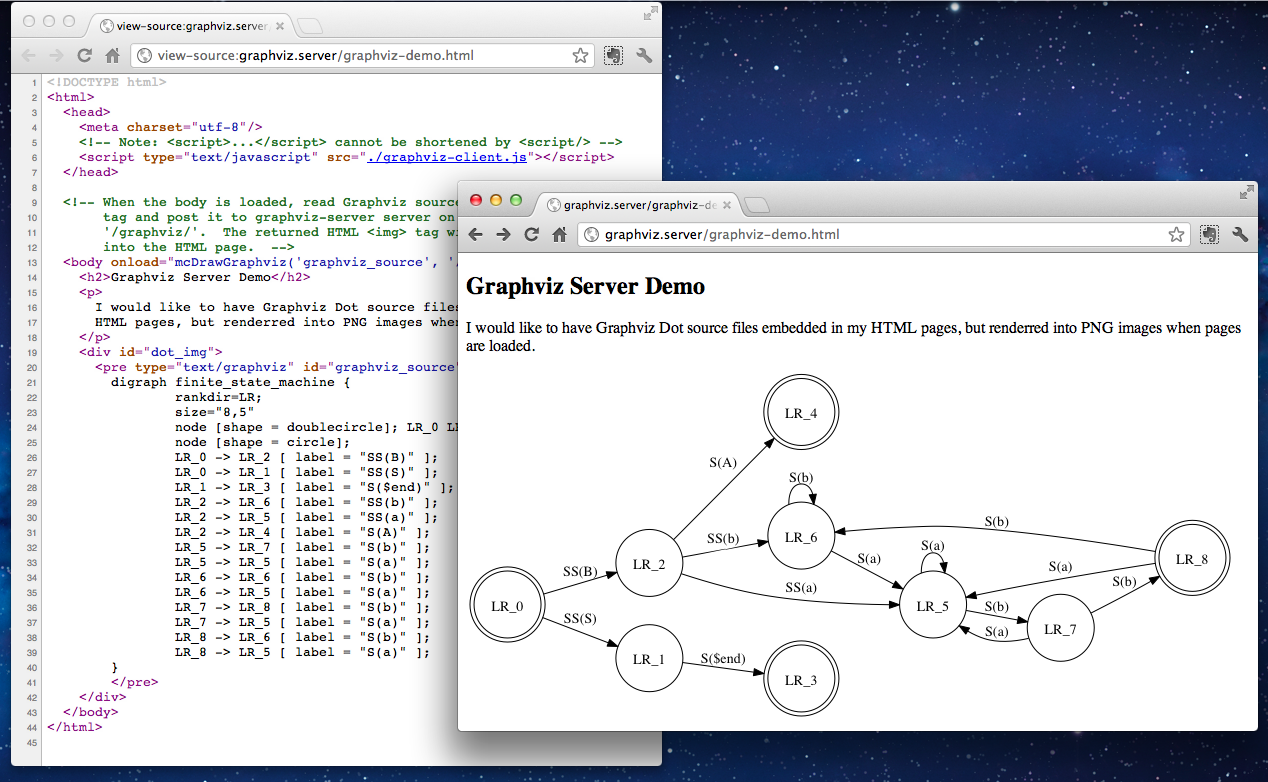Click the LR_5 node in graph
The width and height of the screenshot is (1268, 782).
pyautogui.click(x=932, y=606)
